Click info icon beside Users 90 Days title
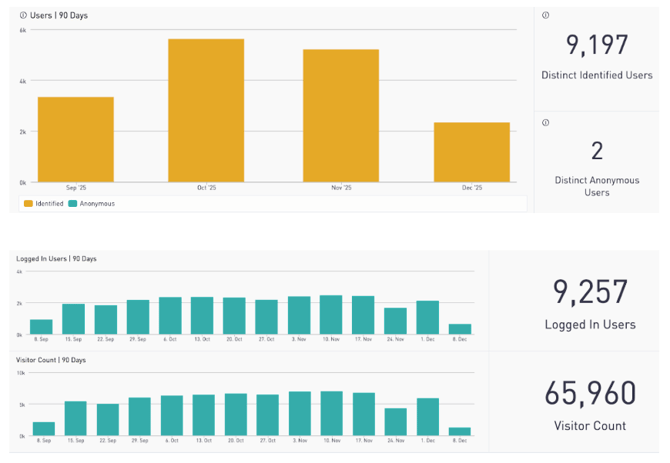670x463 pixels. 23,15
